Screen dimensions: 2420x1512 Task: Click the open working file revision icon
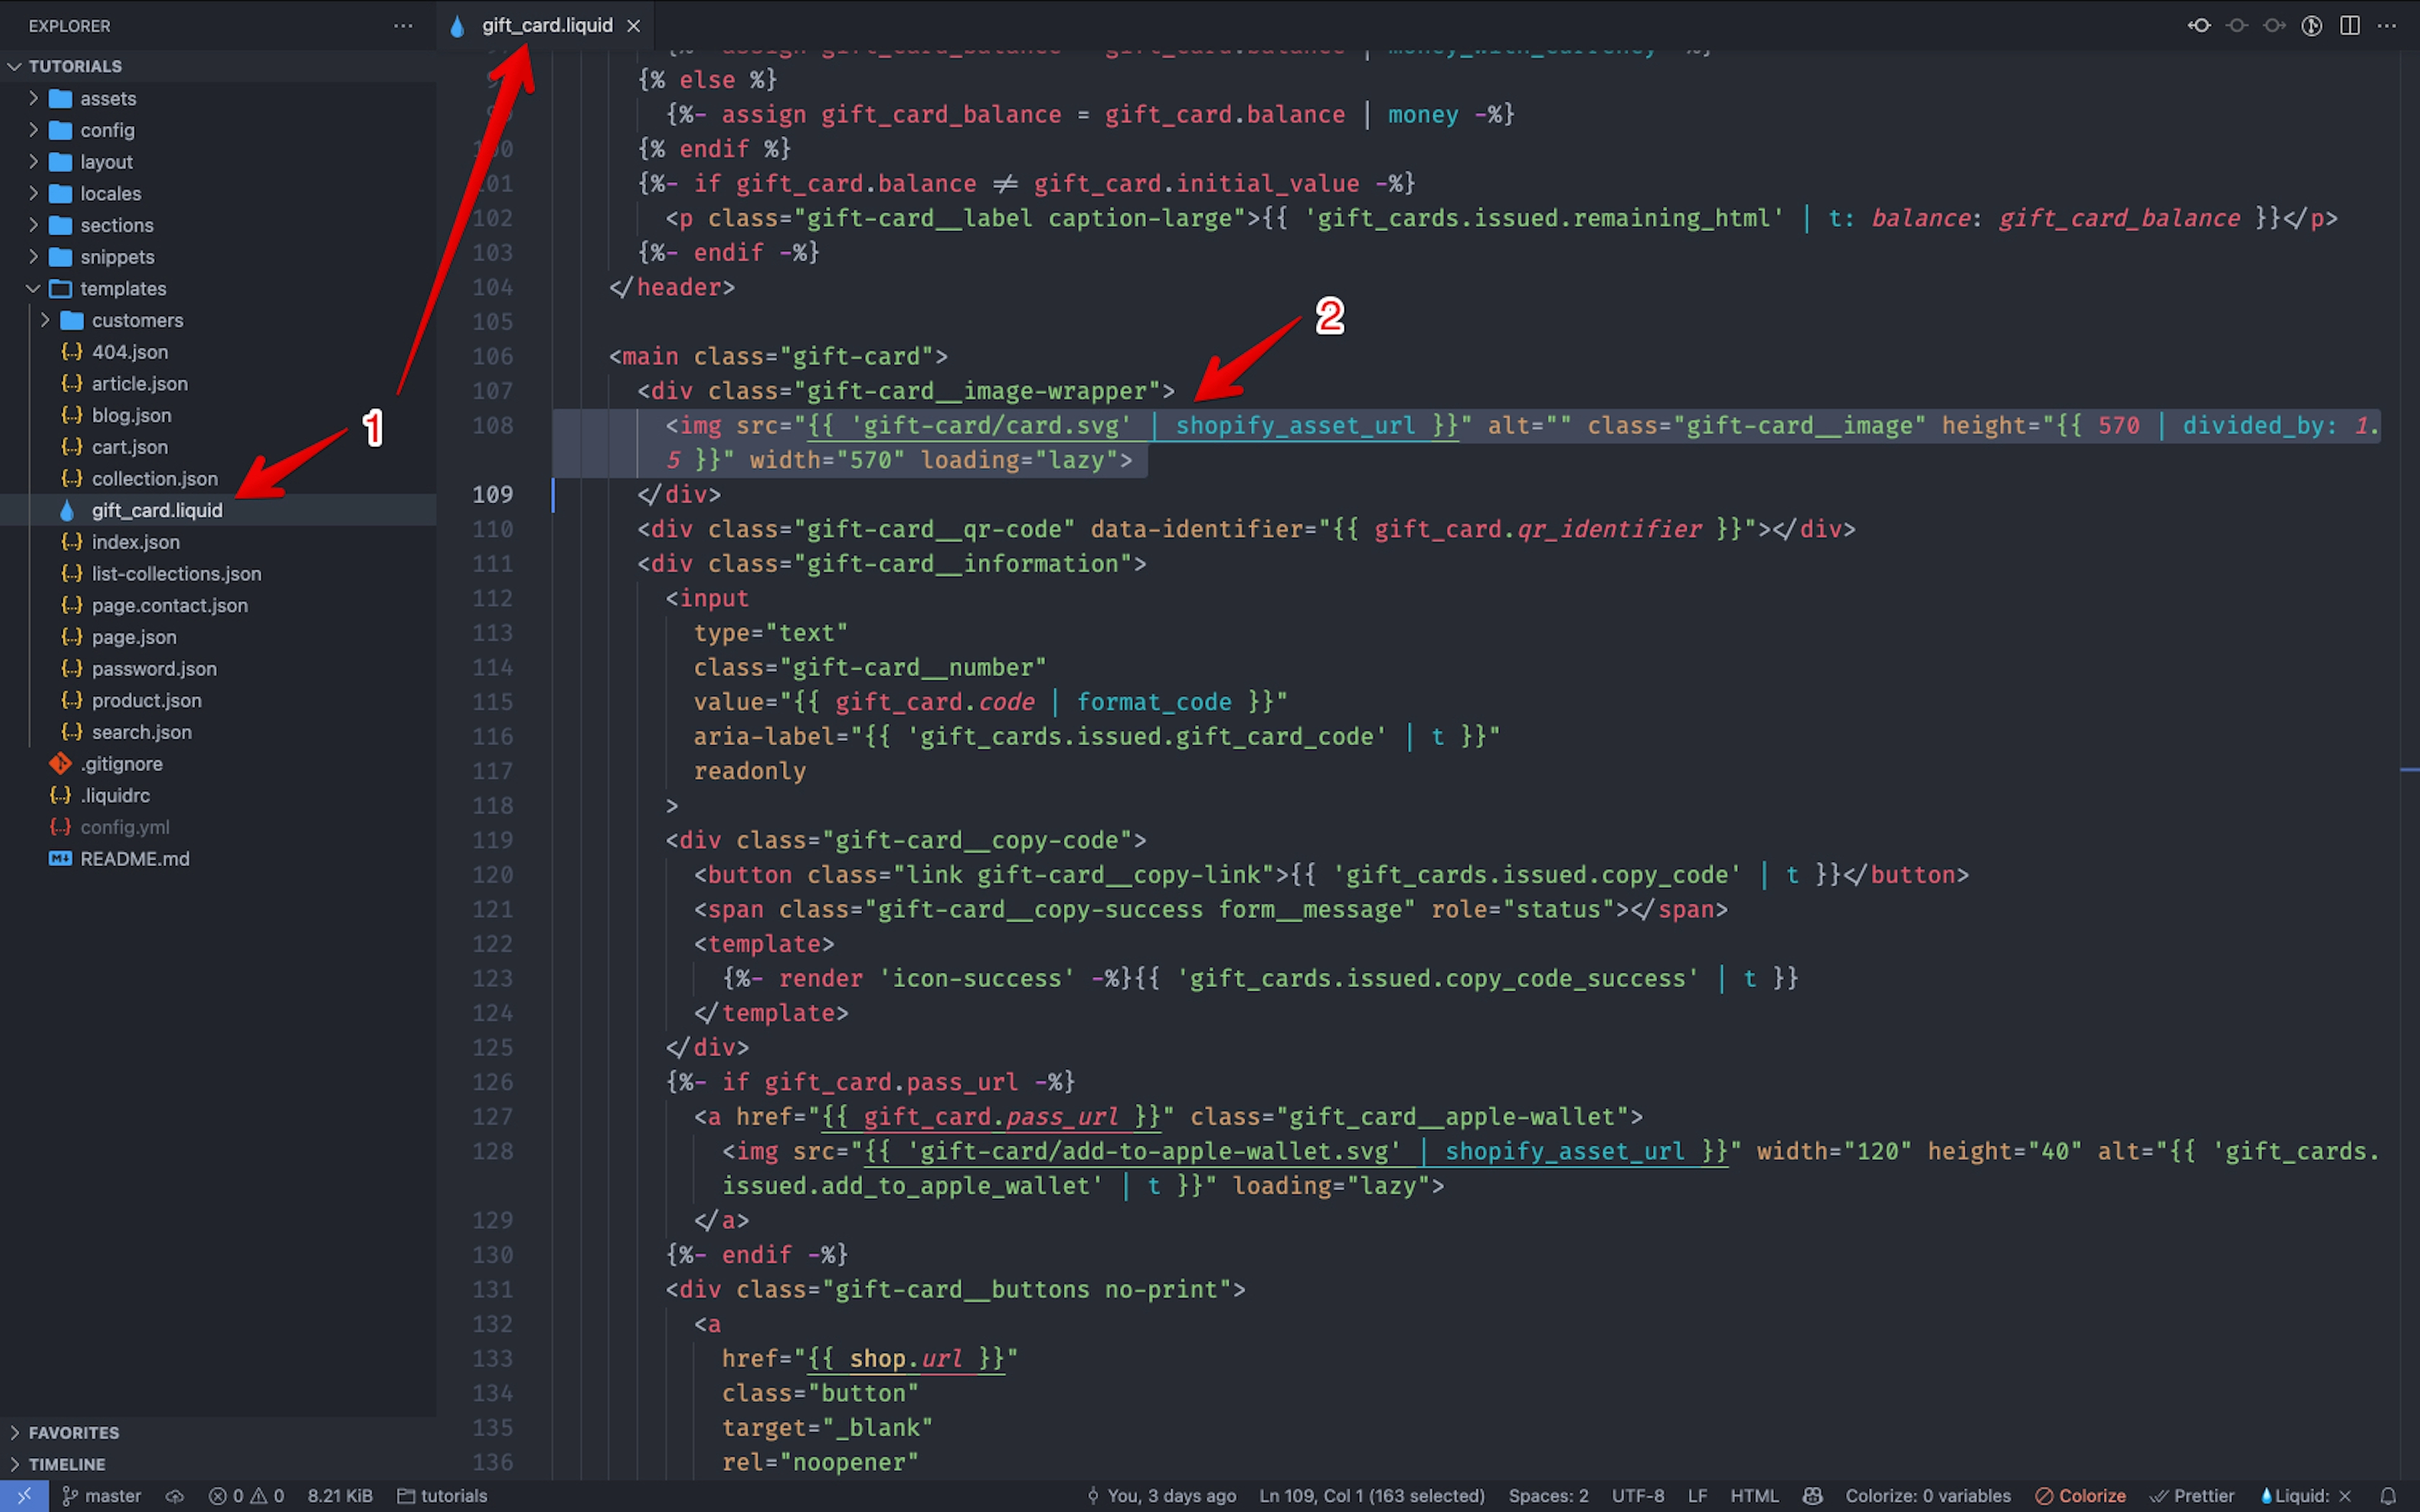(x=2237, y=26)
